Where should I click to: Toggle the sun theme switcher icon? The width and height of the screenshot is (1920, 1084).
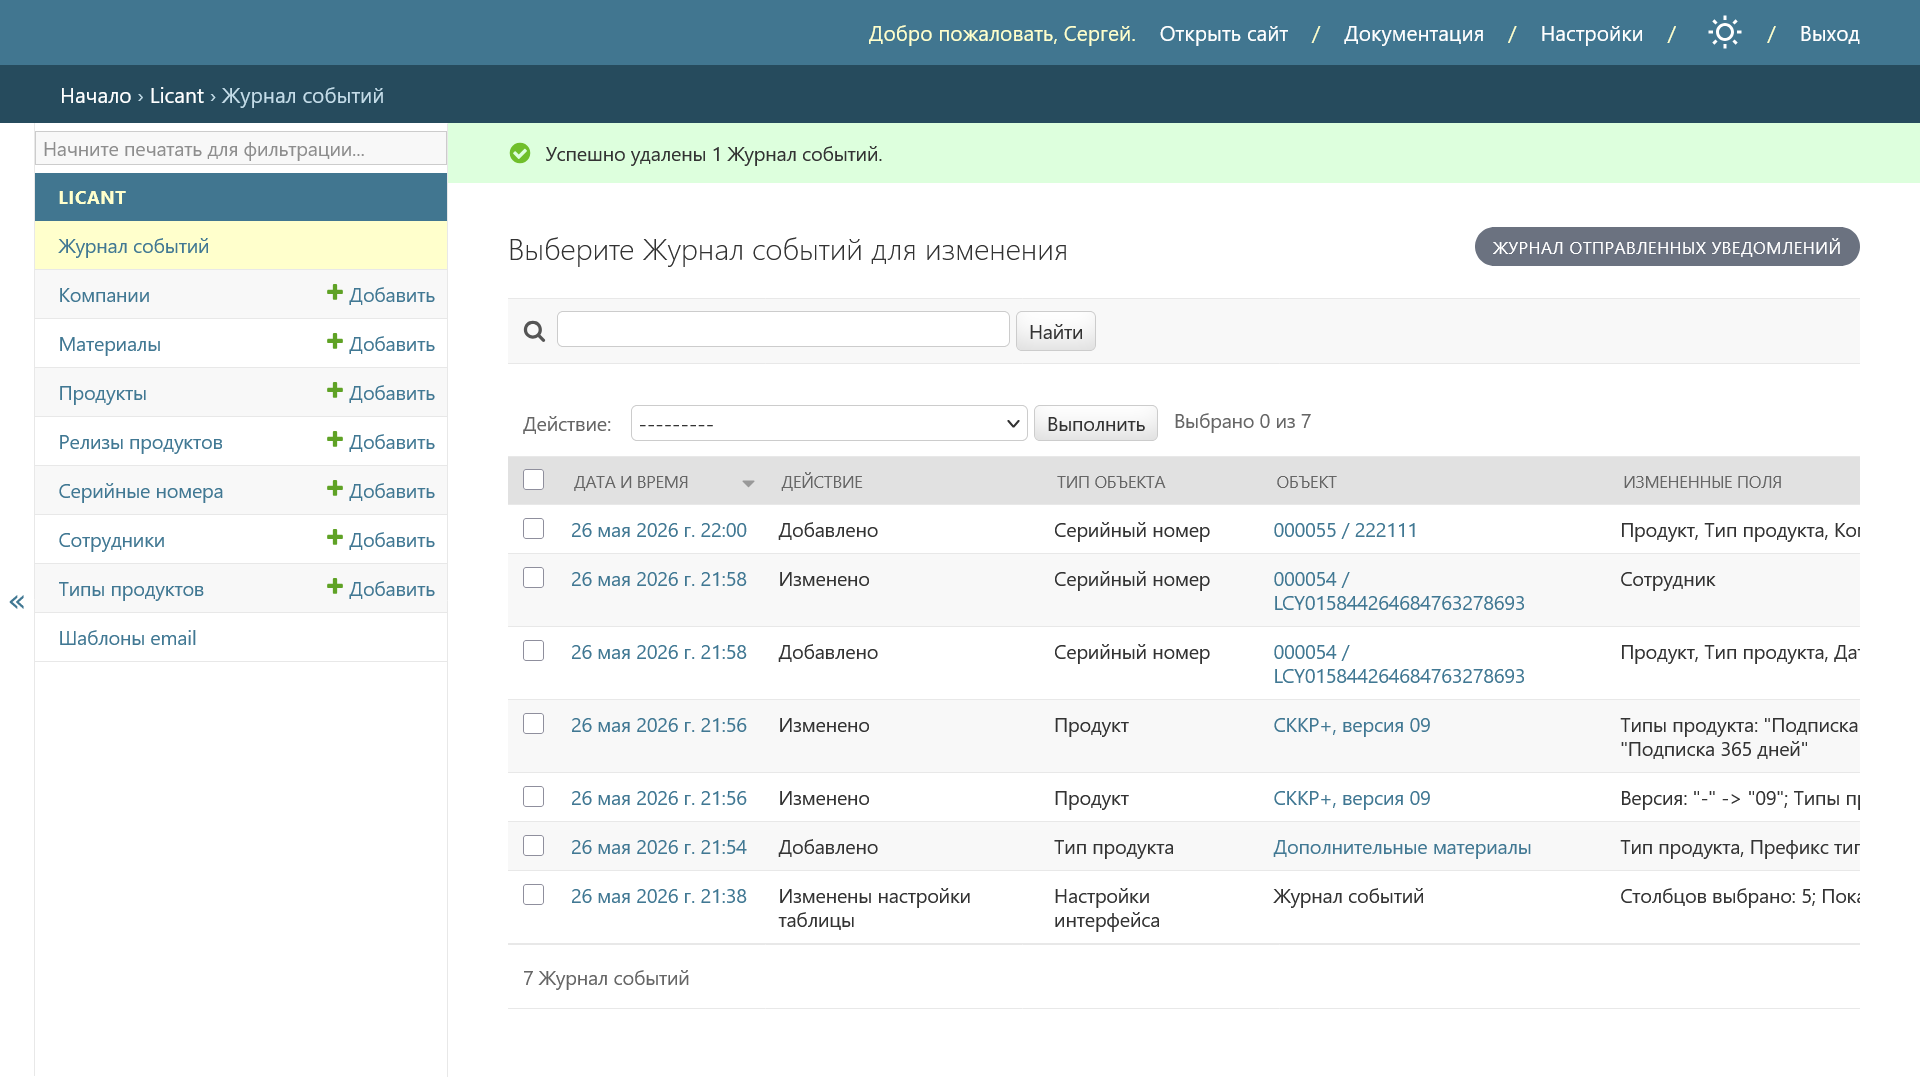(x=1724, y=33)
